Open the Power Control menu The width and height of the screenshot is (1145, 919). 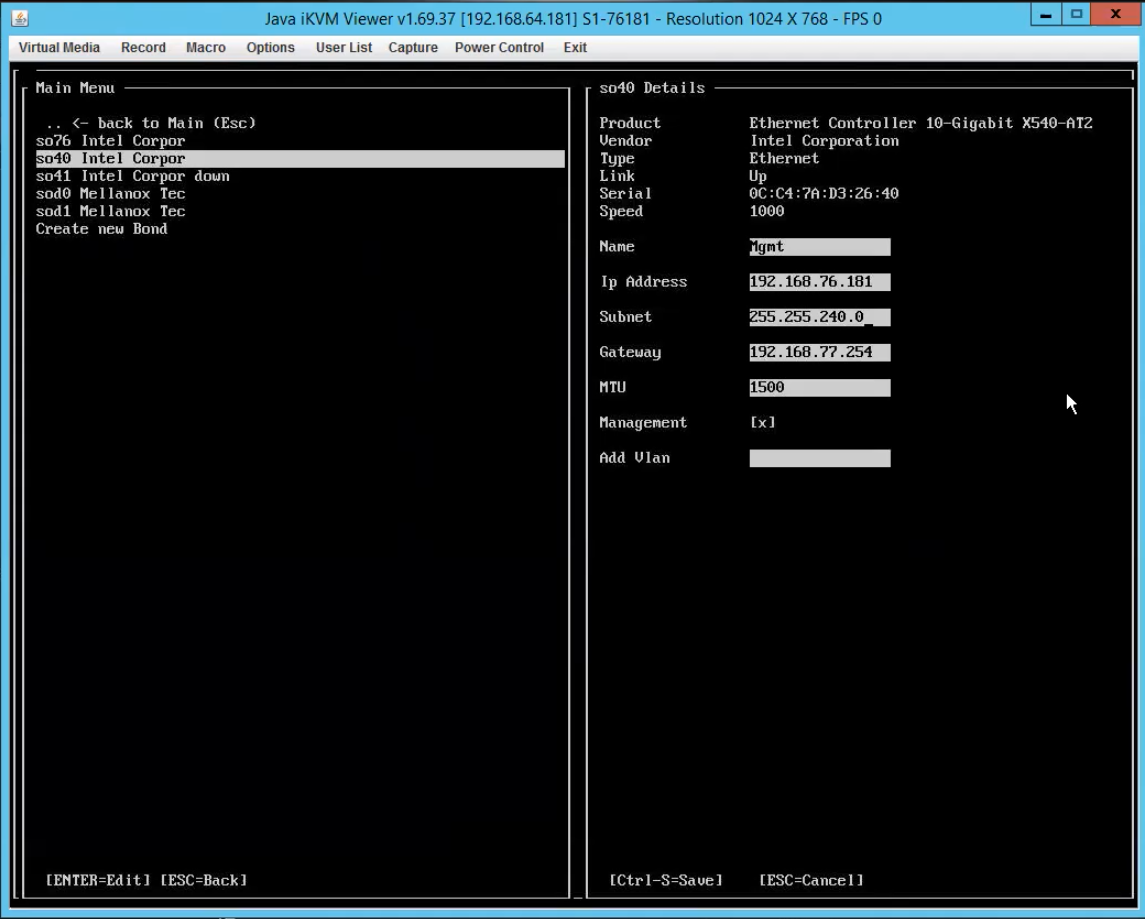(x=498, y=47)
